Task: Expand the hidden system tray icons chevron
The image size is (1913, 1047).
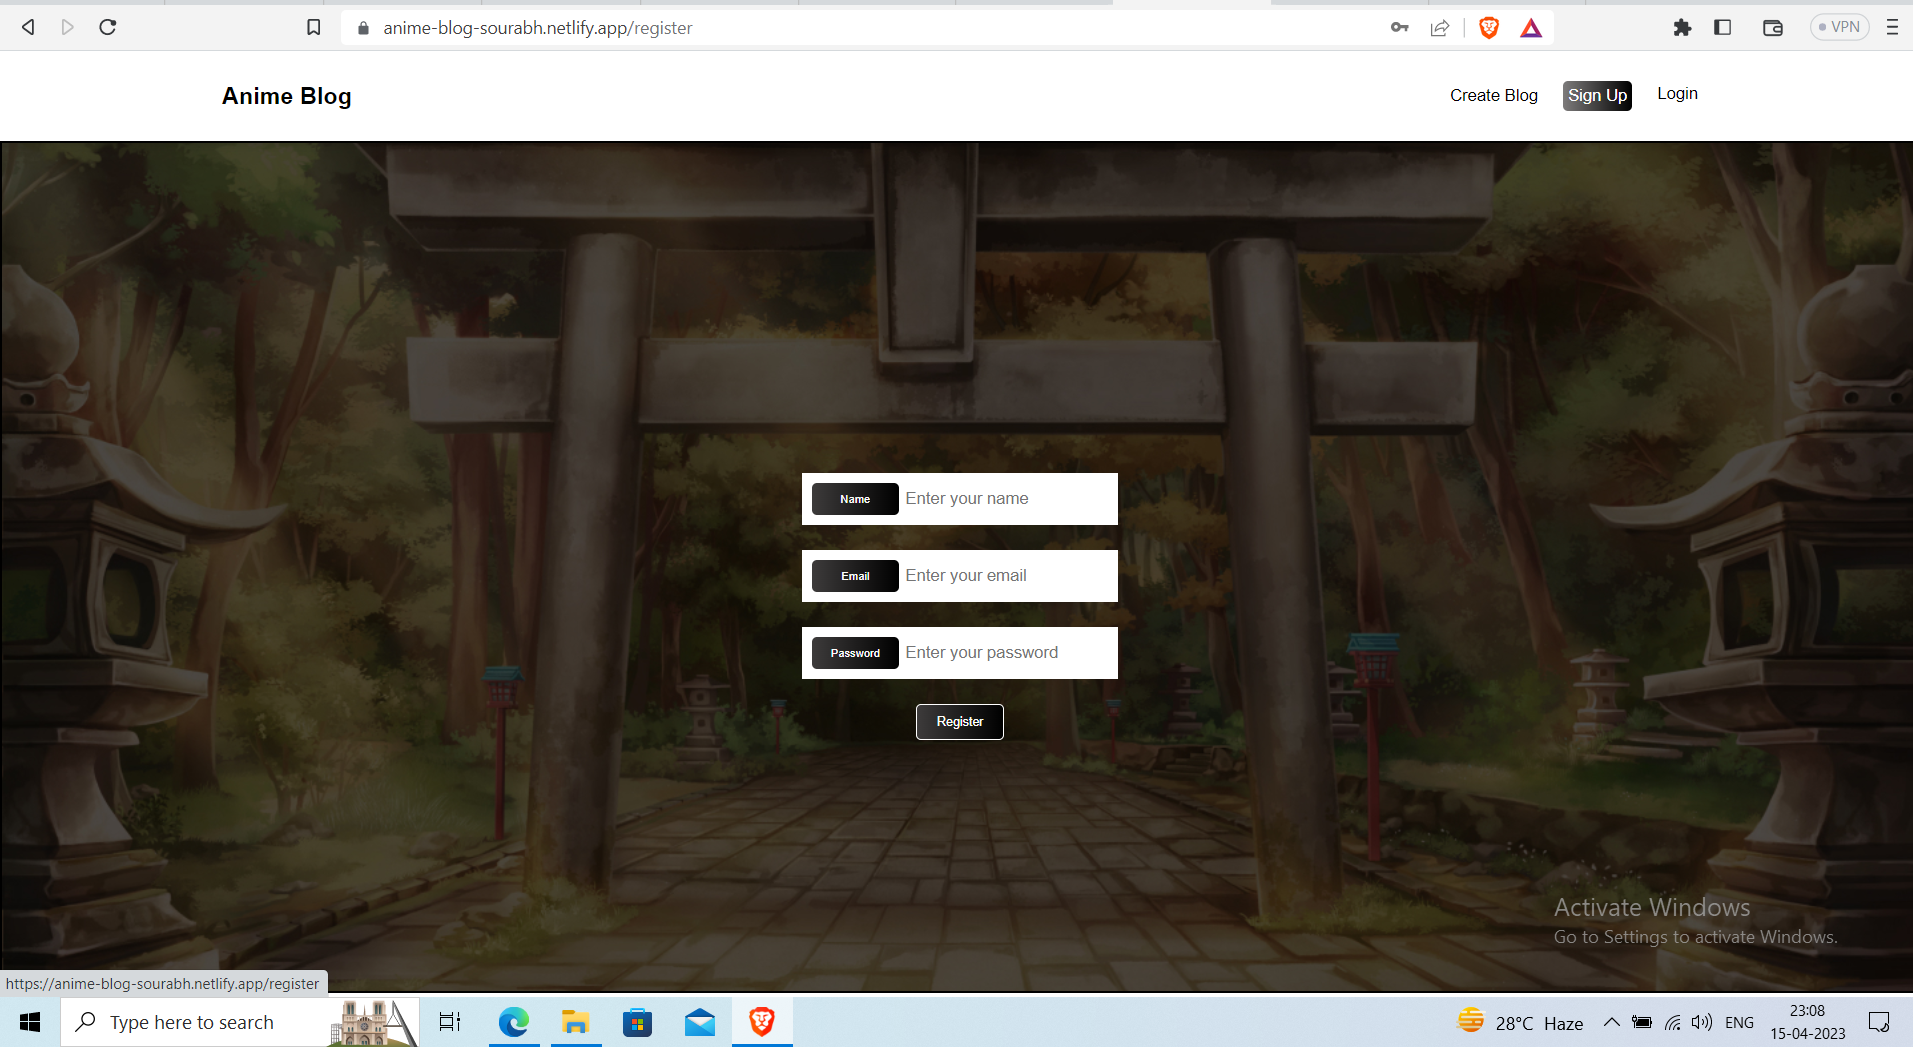Action: (x=1611, y=1022)
